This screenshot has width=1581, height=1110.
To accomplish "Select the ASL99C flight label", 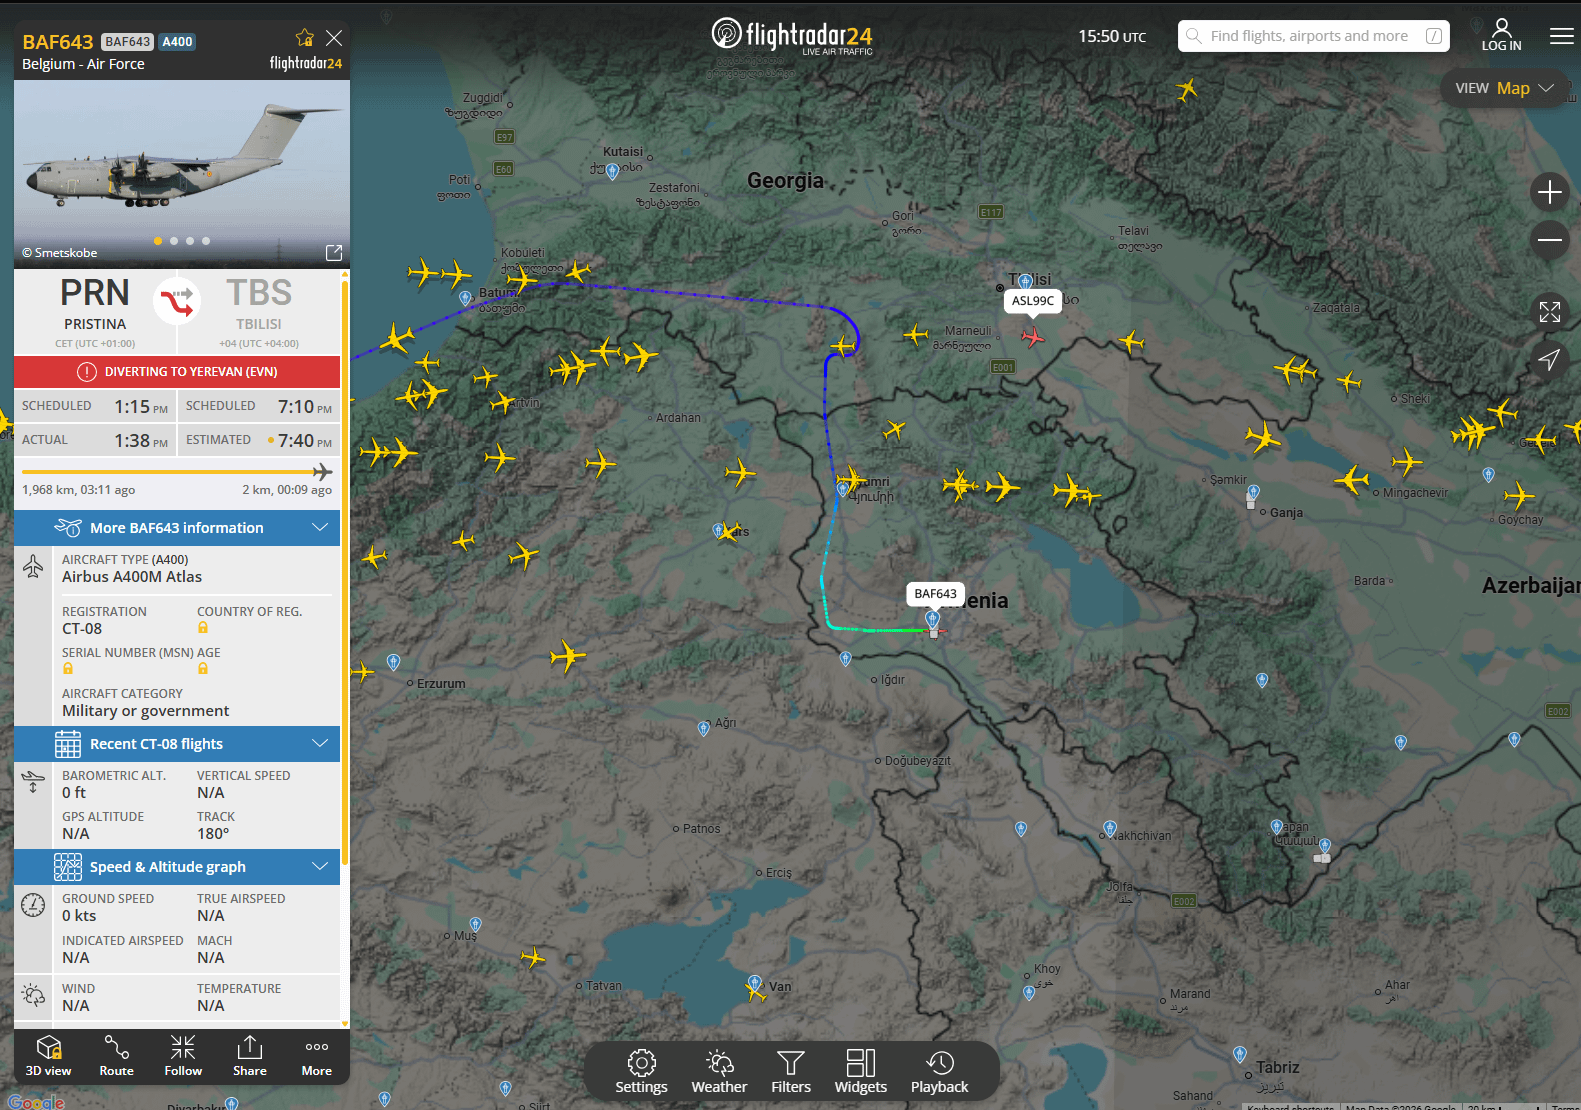I will coord(1032,300).
